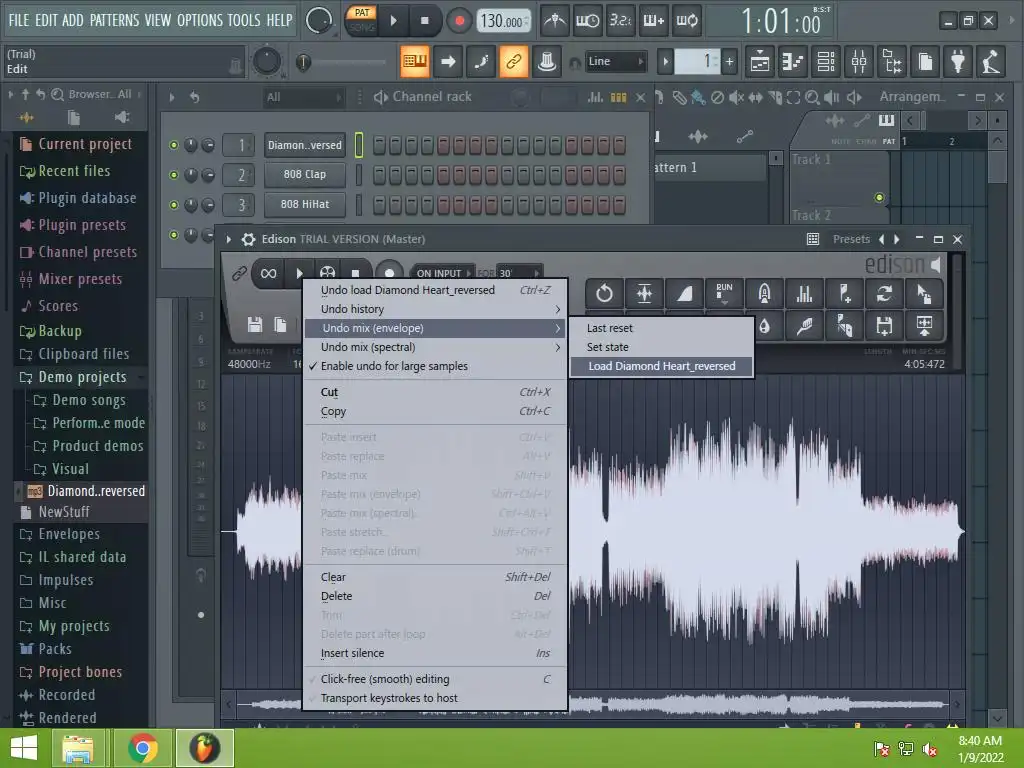
Task: Open the PATTERNS menu
Action: point(114,20)
